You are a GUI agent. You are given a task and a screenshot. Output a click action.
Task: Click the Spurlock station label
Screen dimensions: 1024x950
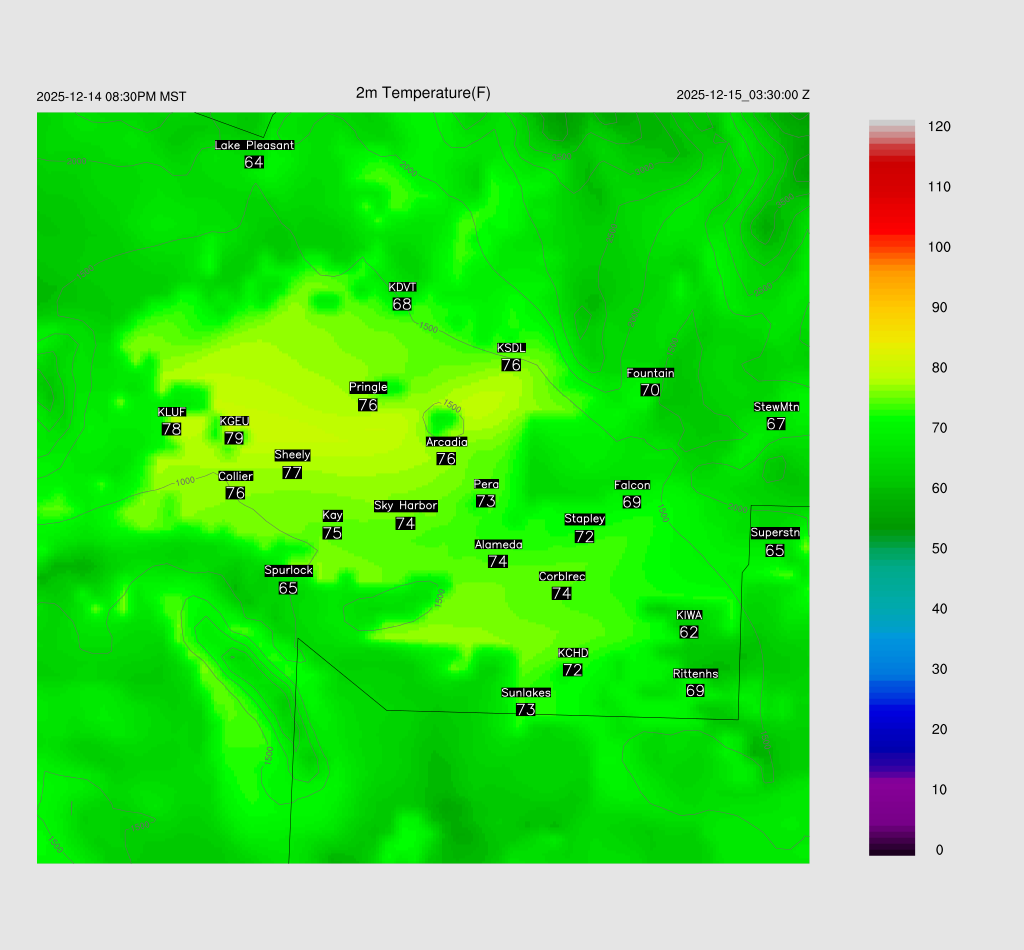tap(288, 571)
